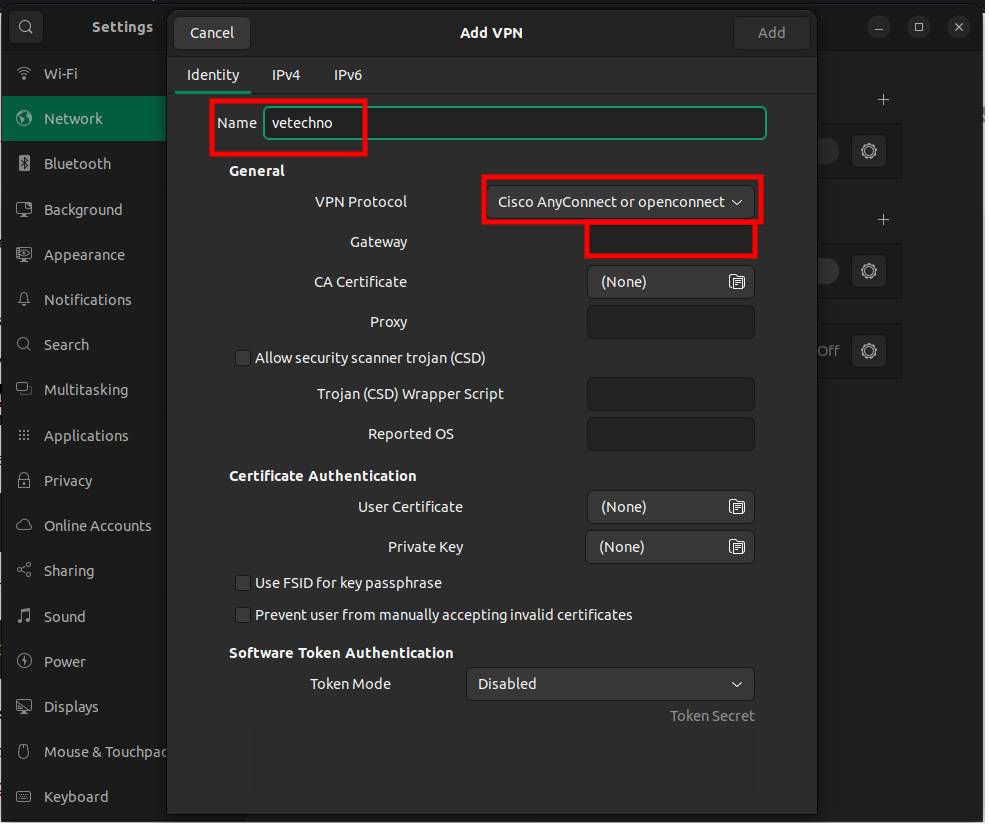
Task: Click file browse icon for User Certificate
Action: 736,507
